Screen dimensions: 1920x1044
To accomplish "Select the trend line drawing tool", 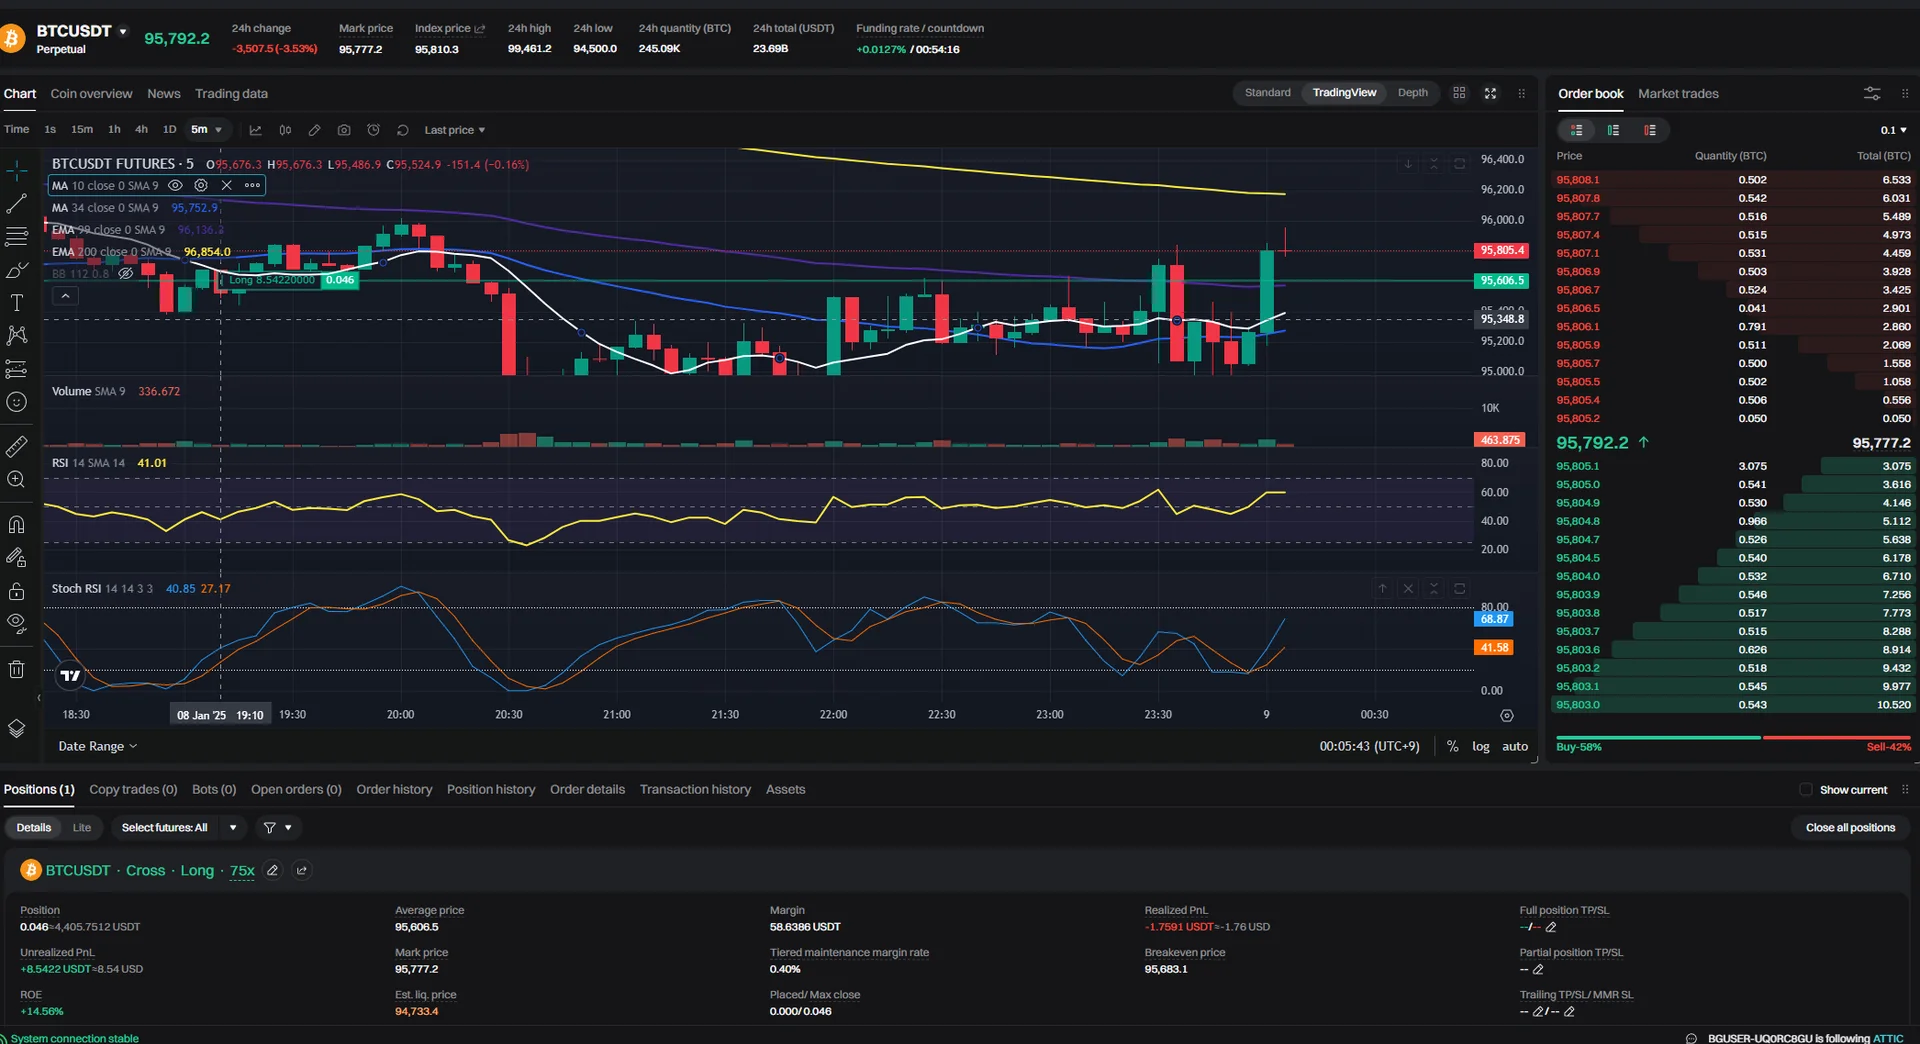I will click(16, 204).
